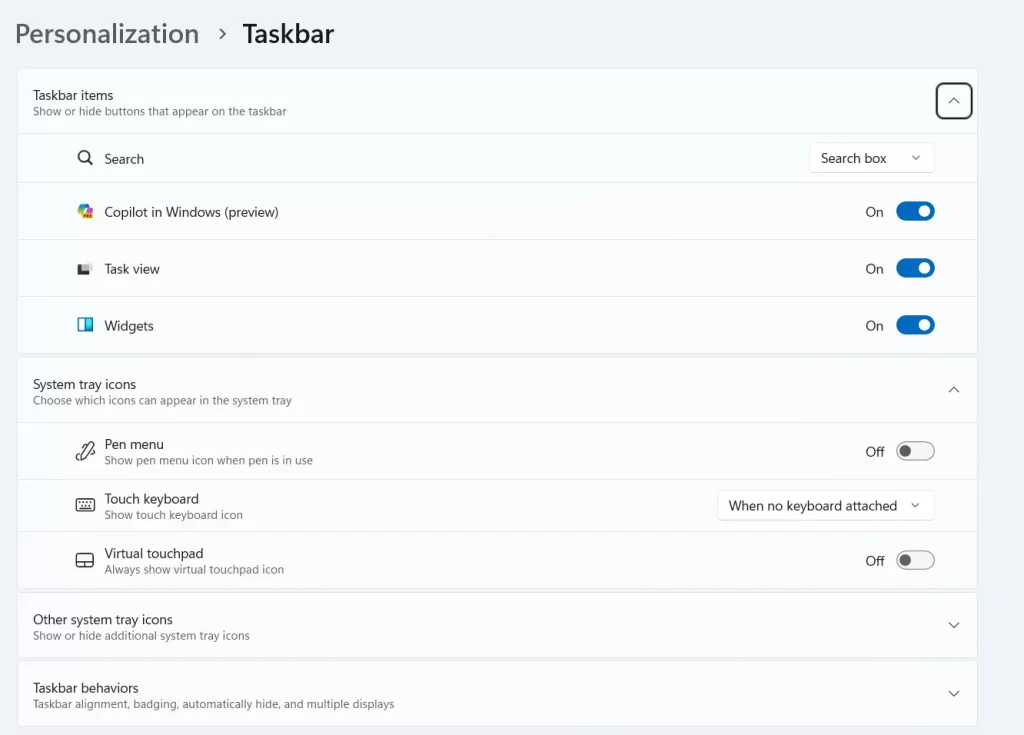This screenshot has width=1024, height=735.
Task: Click the Widgets label
Action: (x=129, y=326)
